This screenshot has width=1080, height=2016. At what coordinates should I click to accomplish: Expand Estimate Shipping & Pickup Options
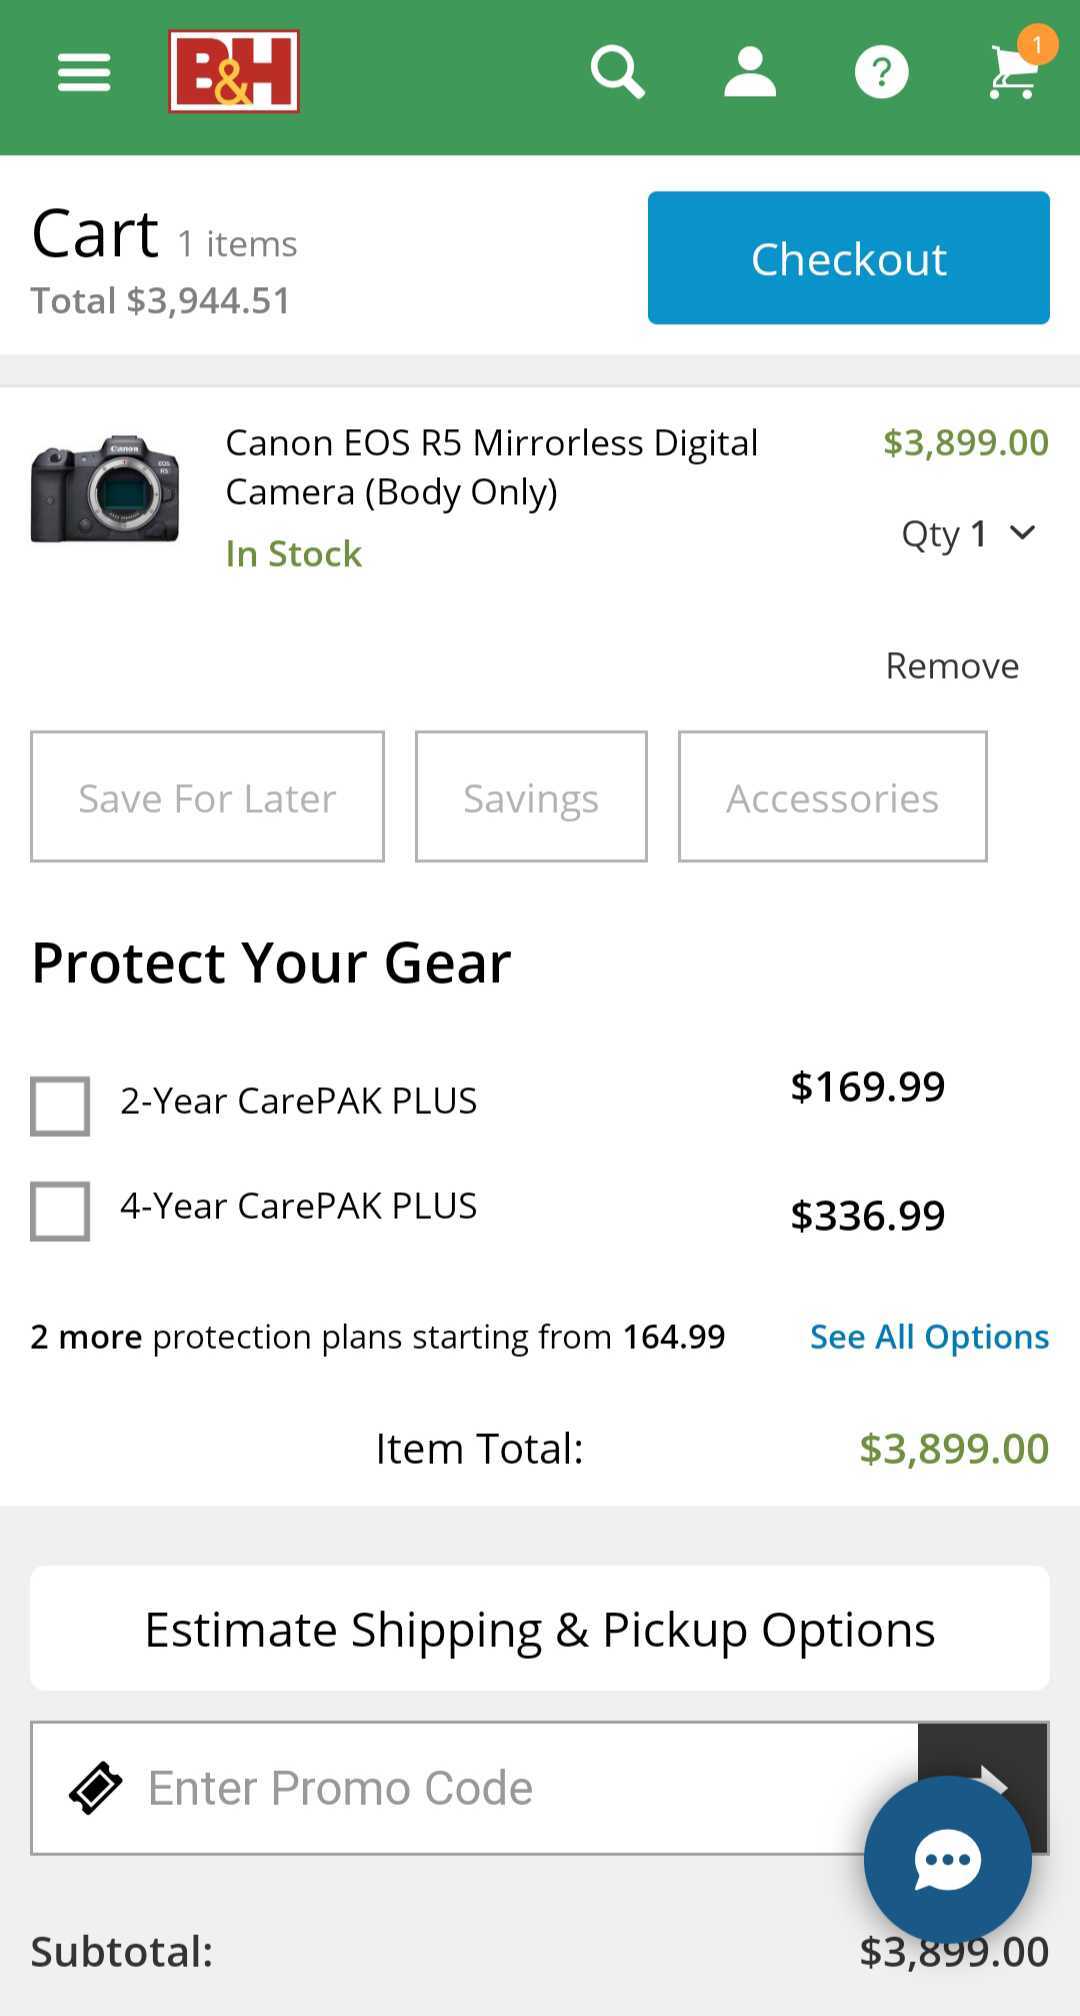click(540, 1629)
